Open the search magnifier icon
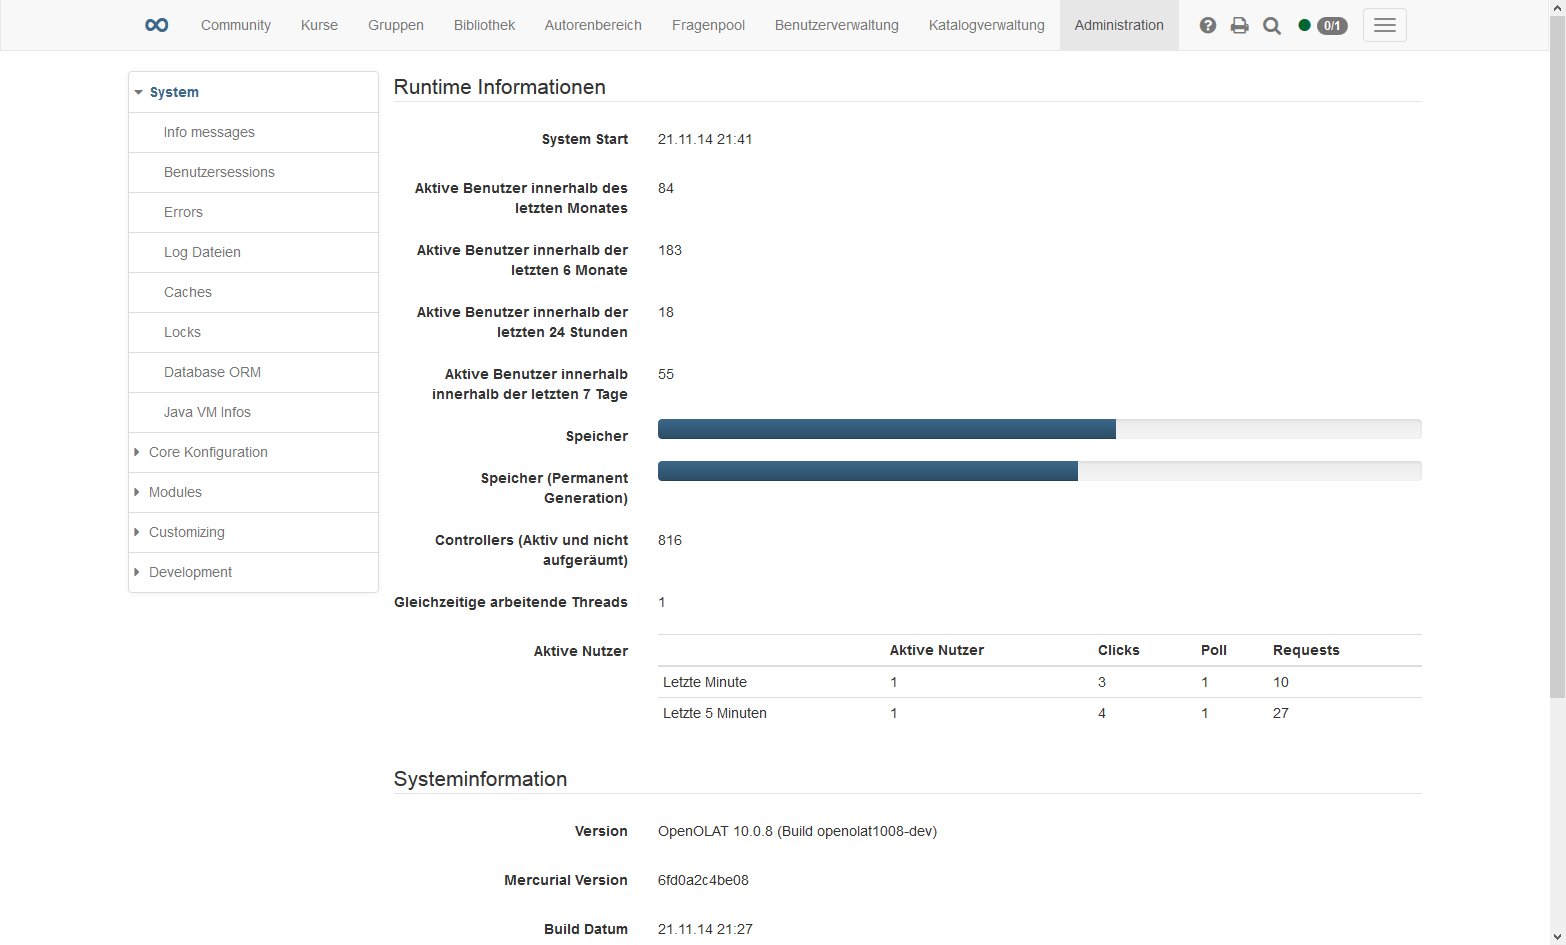 1272,26
